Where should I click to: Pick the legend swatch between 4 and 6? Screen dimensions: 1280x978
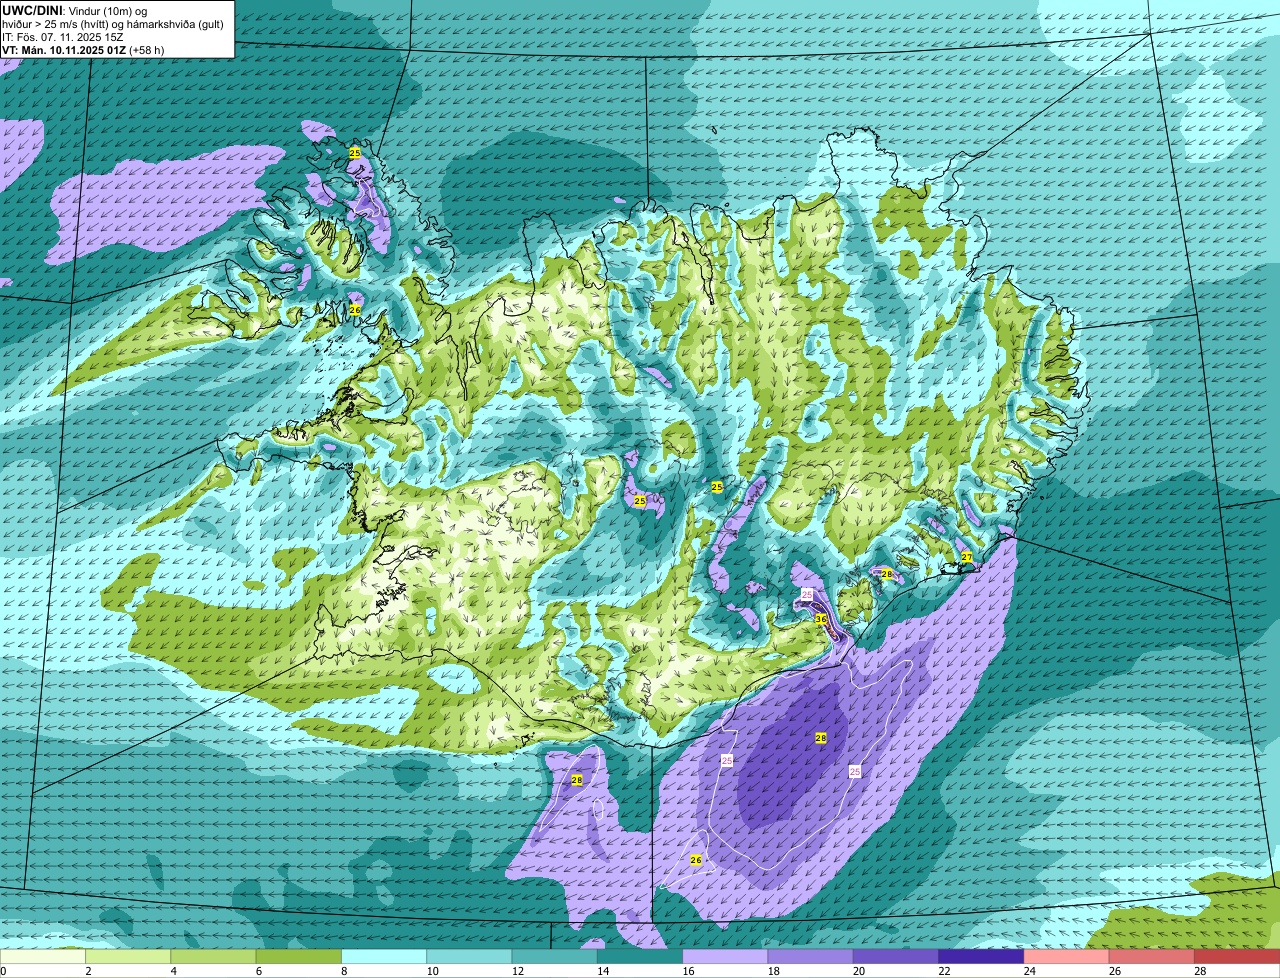213,957
